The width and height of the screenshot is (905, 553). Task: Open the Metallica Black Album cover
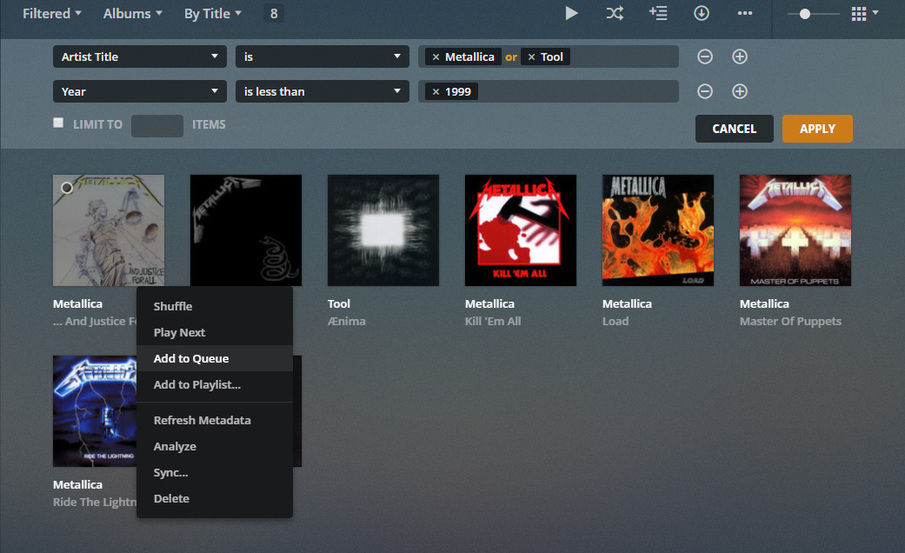tap(246, 230)
